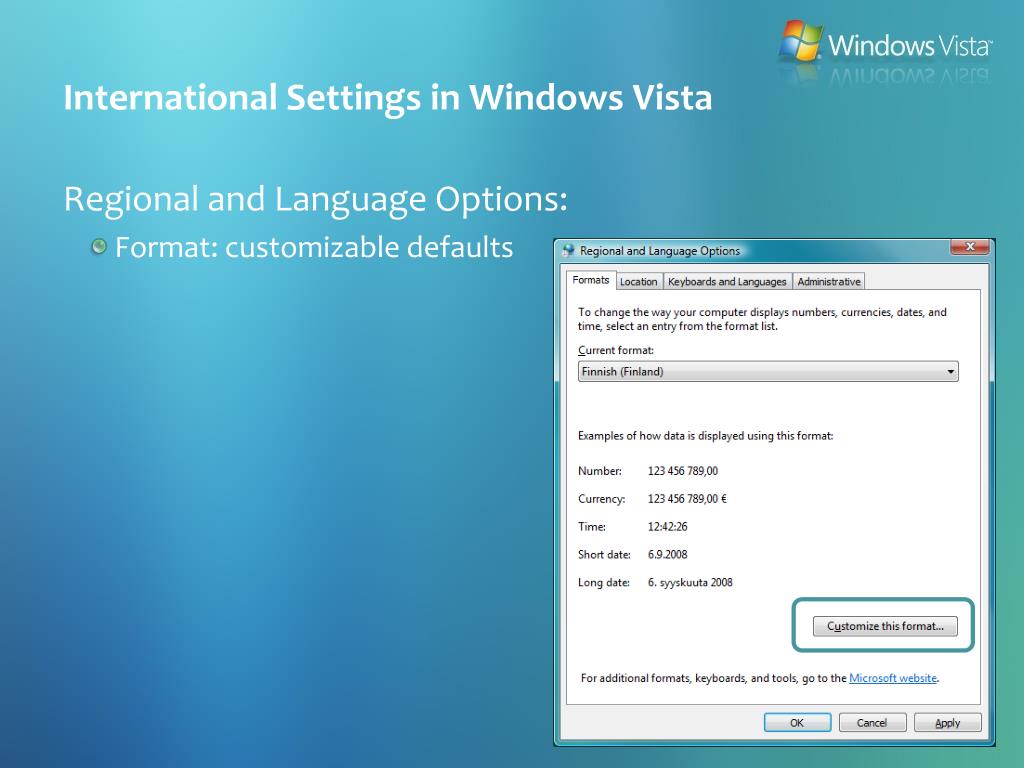
Task: Click the Apply button
Action: [x=948, y=723]
